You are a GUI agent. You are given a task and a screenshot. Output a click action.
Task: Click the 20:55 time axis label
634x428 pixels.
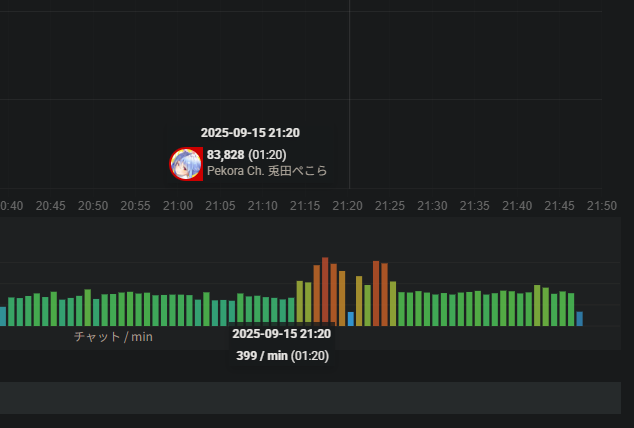pos(135,206)
